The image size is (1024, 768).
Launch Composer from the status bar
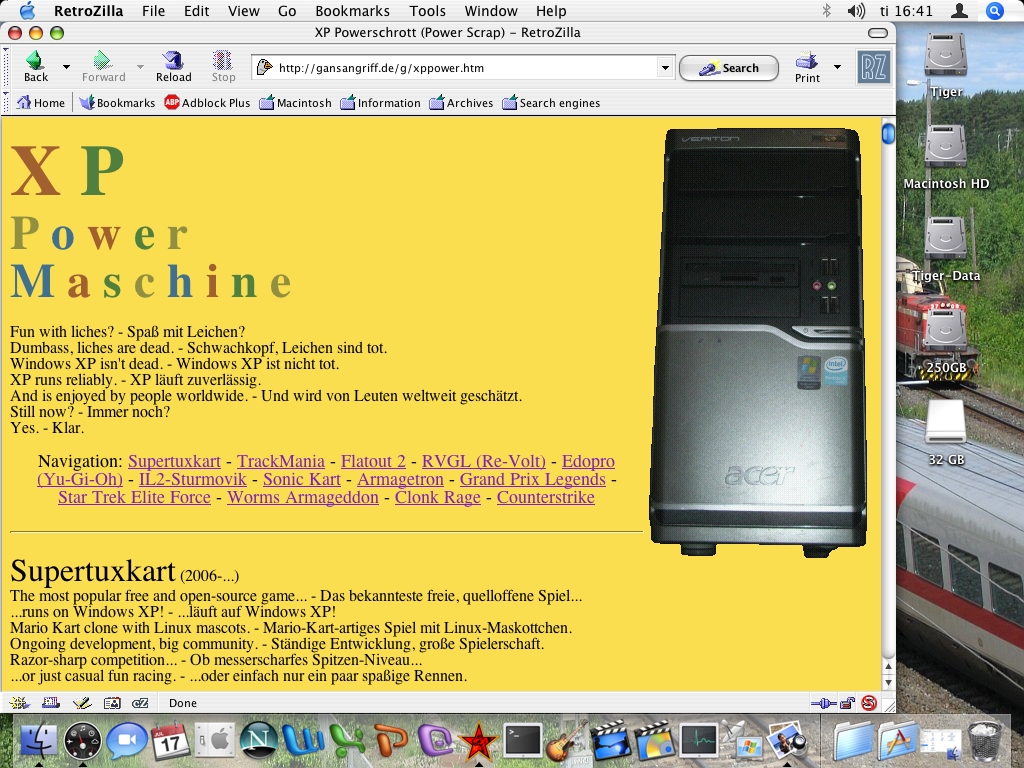click(83, 703)
